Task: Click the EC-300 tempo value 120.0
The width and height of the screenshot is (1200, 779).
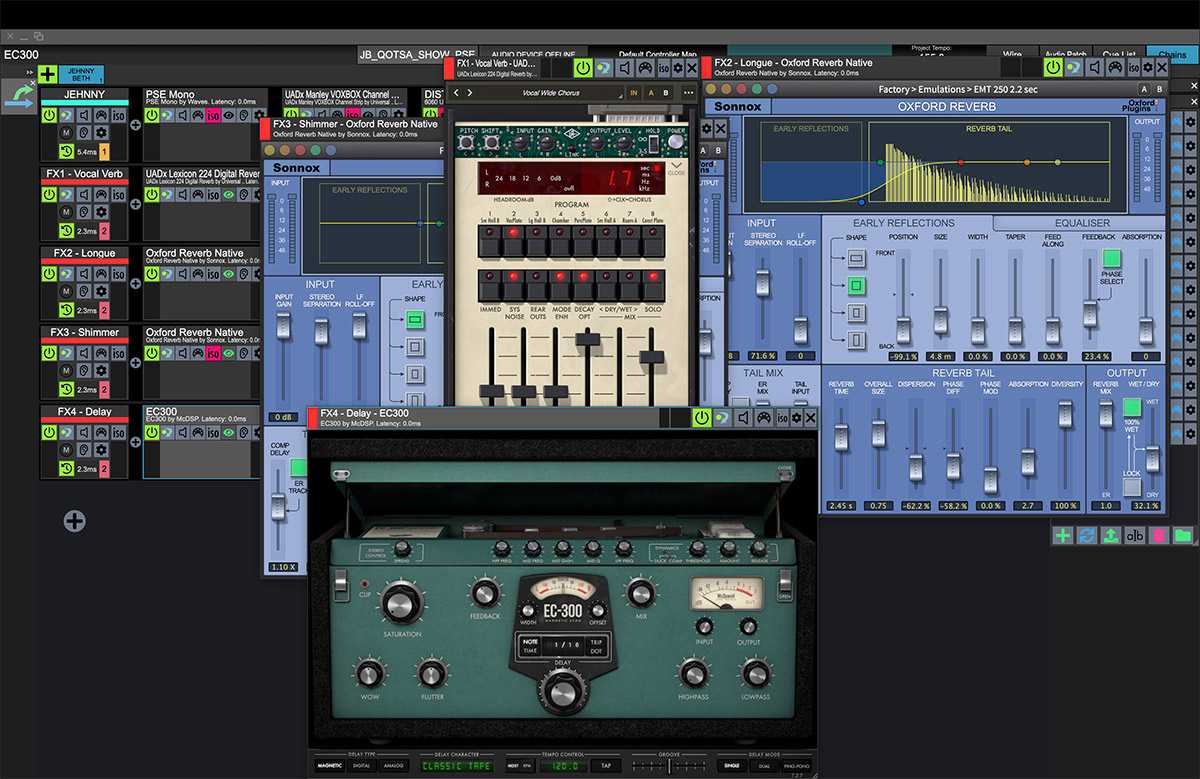Action: 563,766
